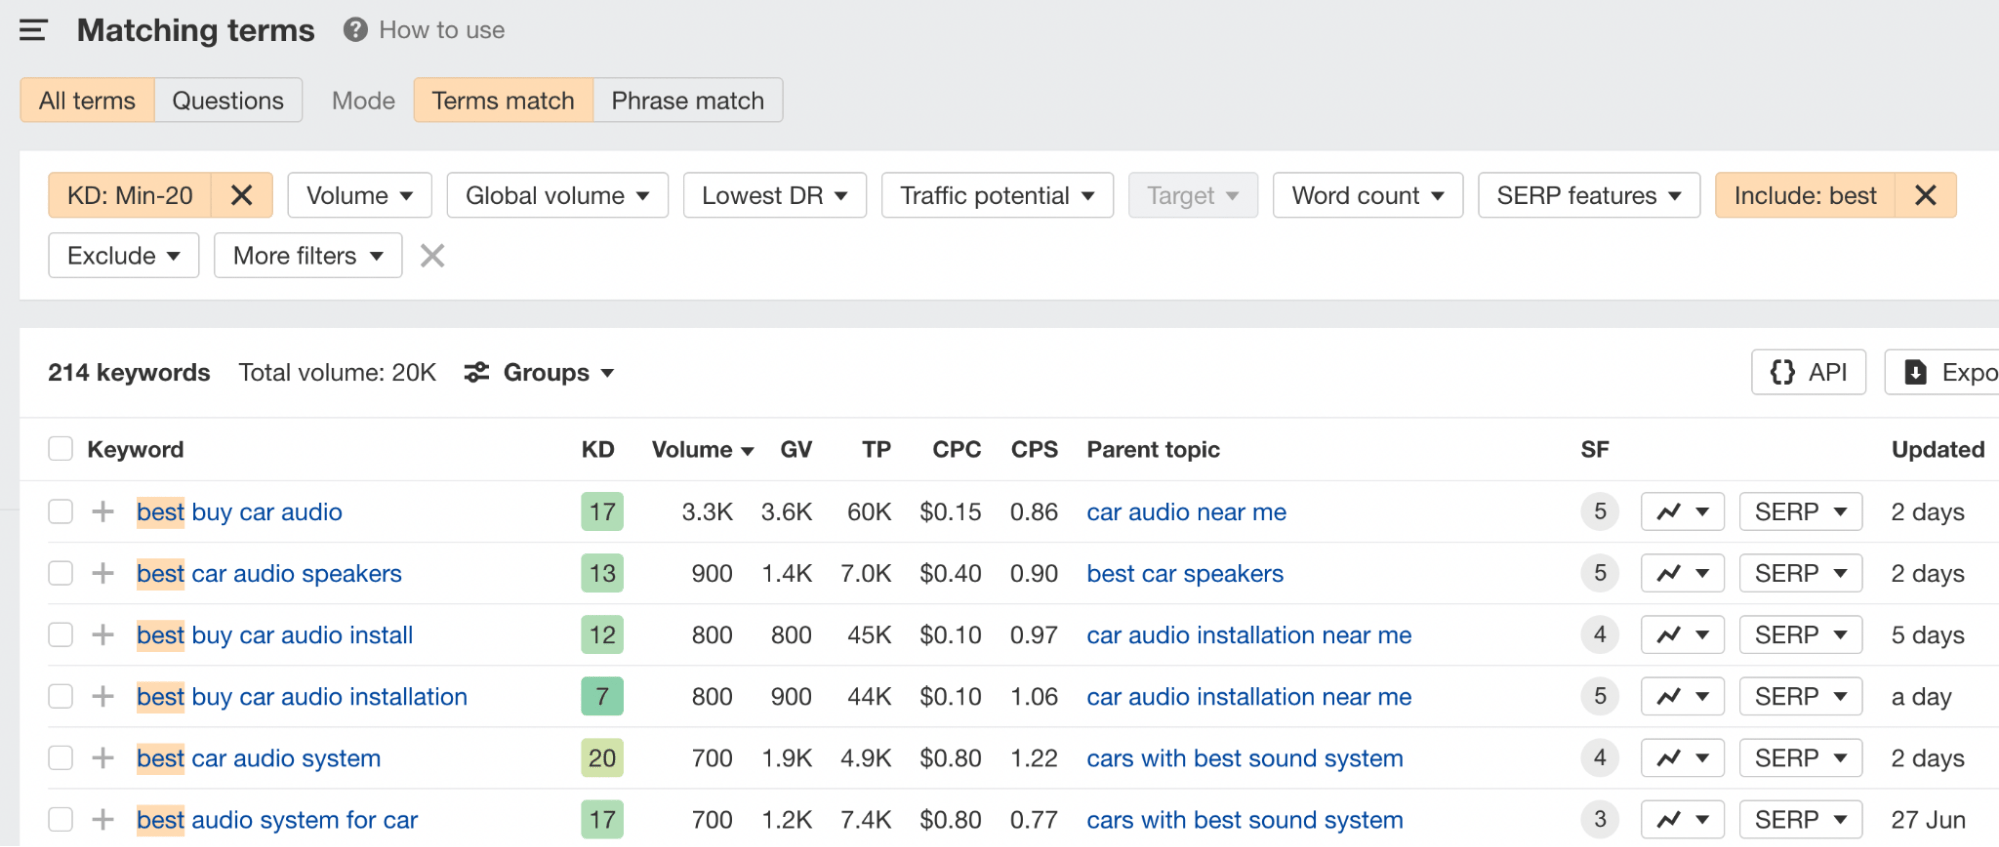Click KD score 7 green badge
The width and height of the screenshot is (1999, 847).
(x=602, y=696)
